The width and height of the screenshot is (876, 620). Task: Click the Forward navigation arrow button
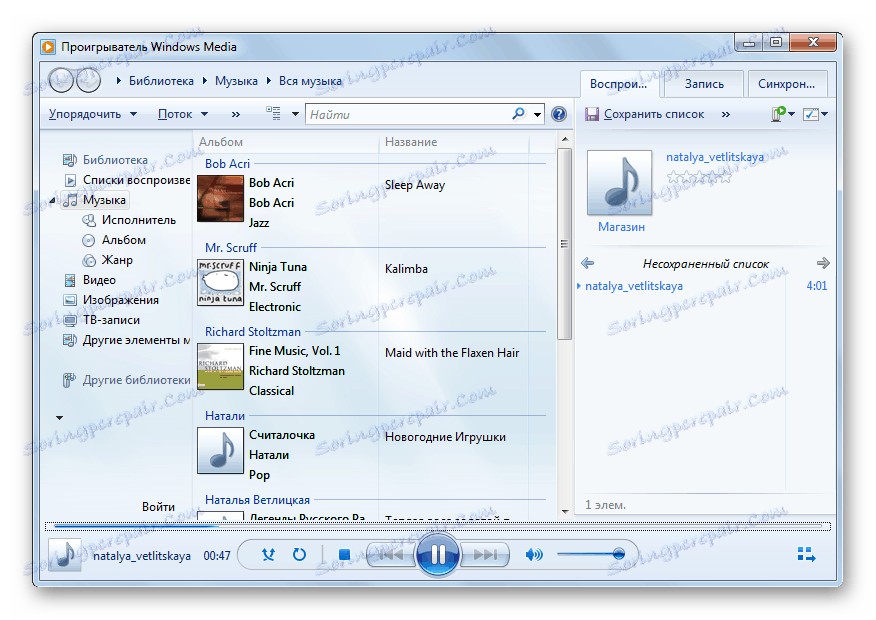point(88,81)
